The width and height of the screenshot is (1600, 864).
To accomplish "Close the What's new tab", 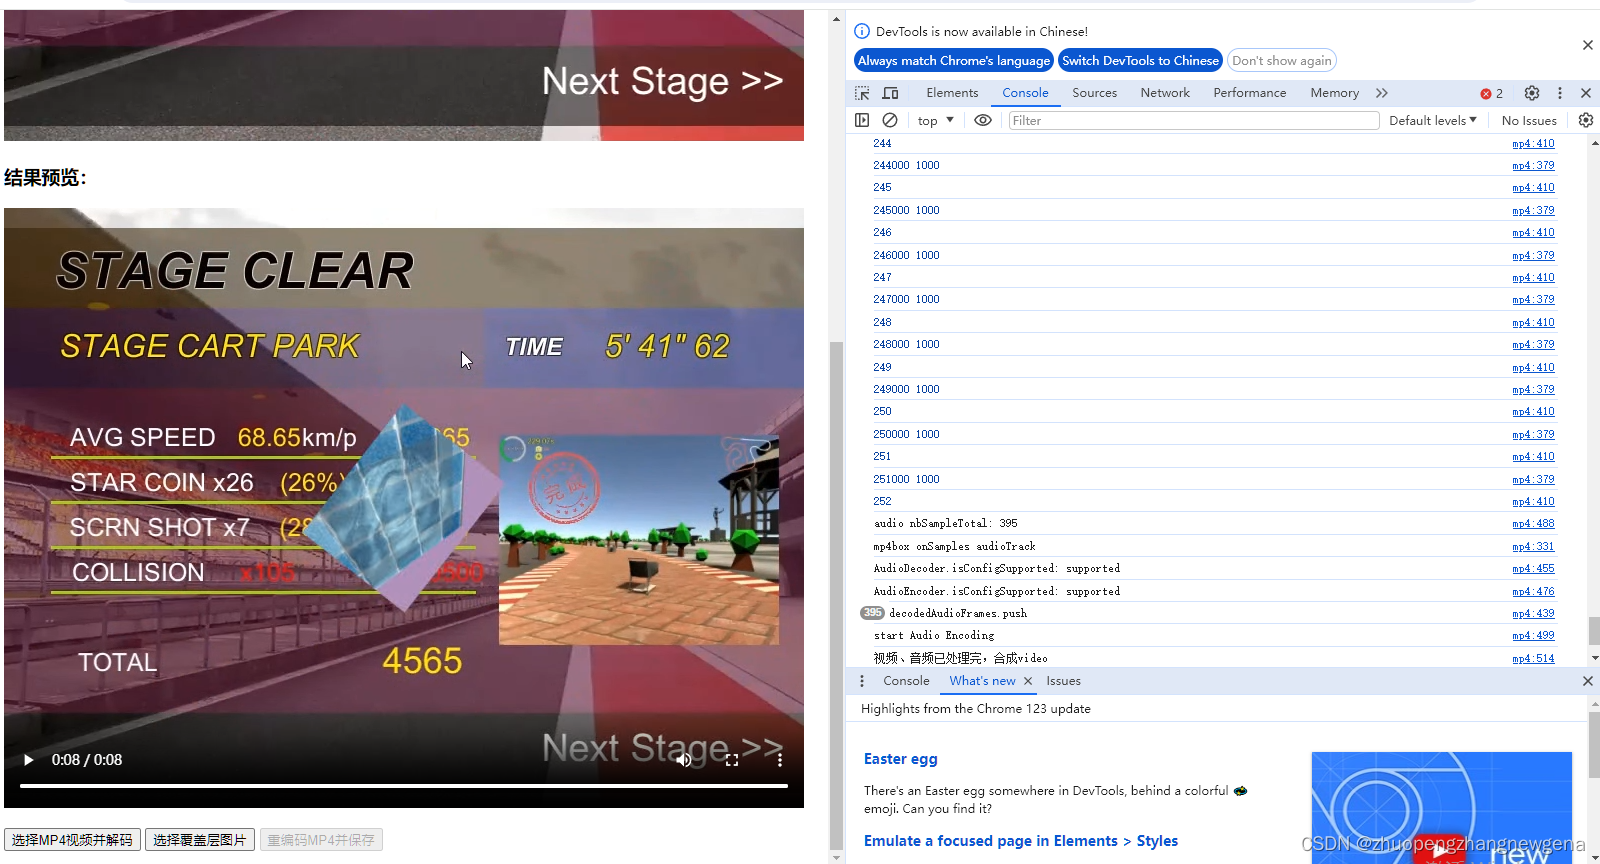I will click(1028, 681).
